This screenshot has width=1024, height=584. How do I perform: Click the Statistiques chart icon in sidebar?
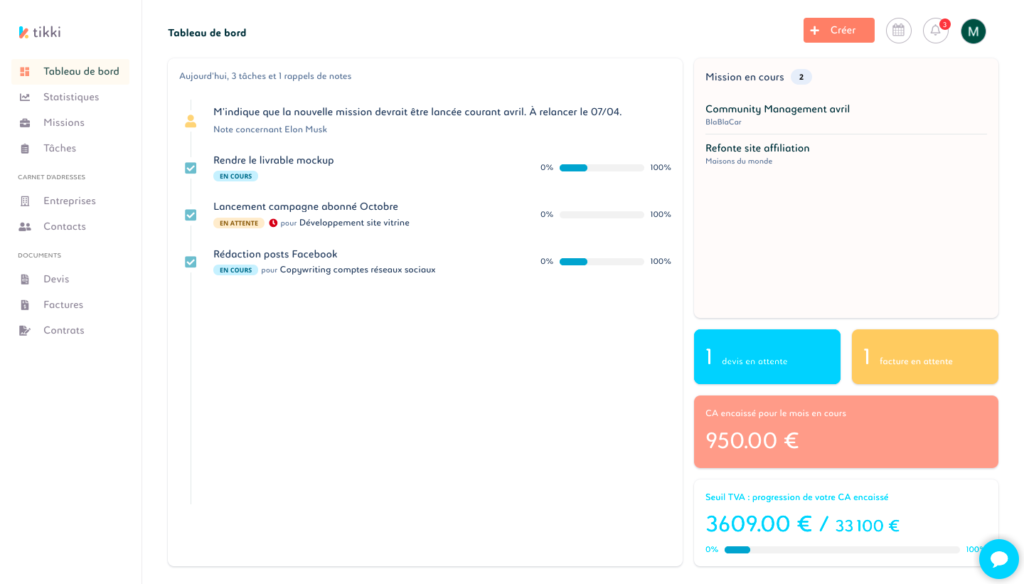pyautogui.click(x=25, y=97)
